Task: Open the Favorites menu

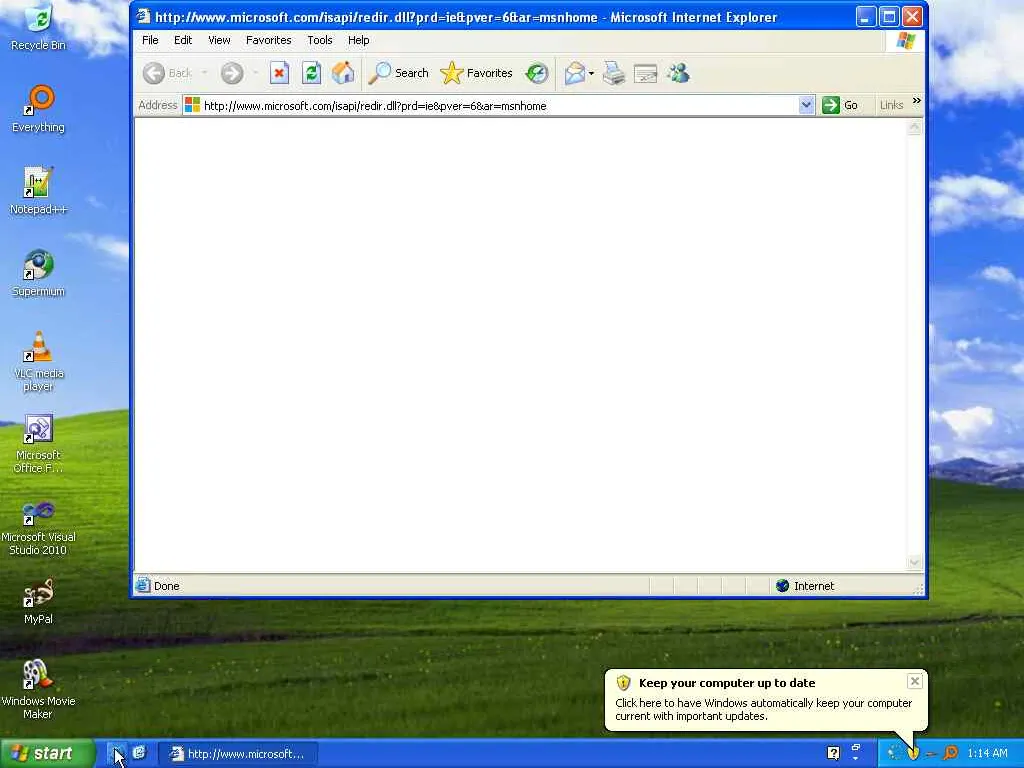Action: click(268, 40)
